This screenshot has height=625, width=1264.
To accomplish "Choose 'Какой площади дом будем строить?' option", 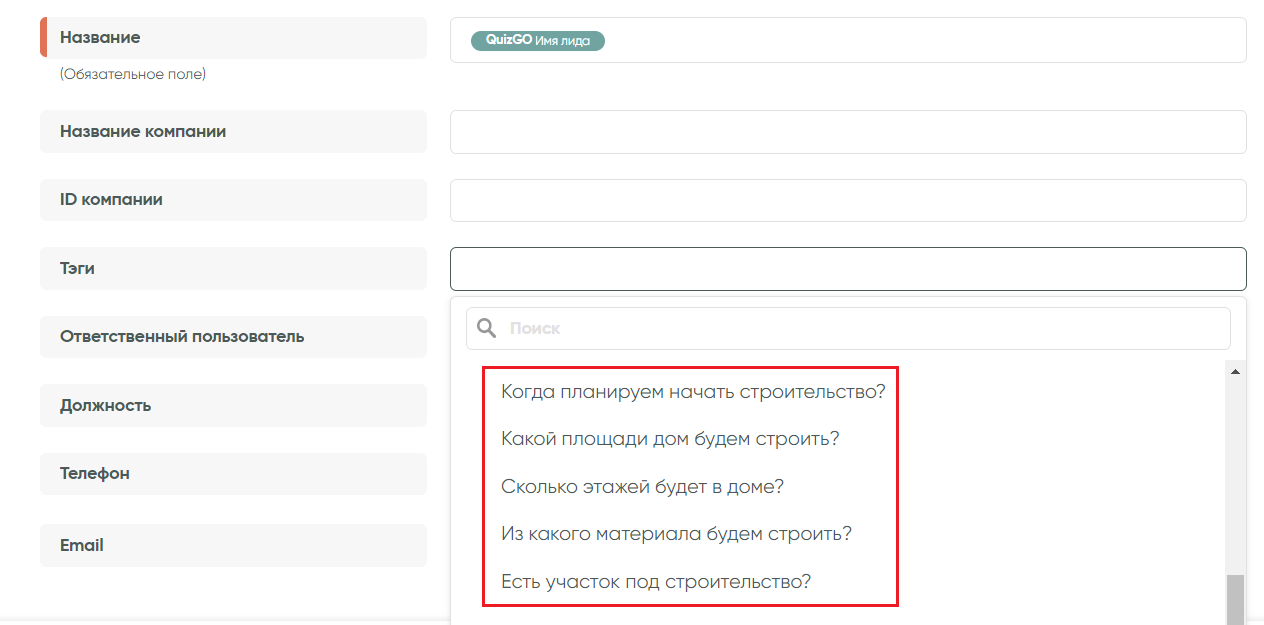I will pos(669,439).
